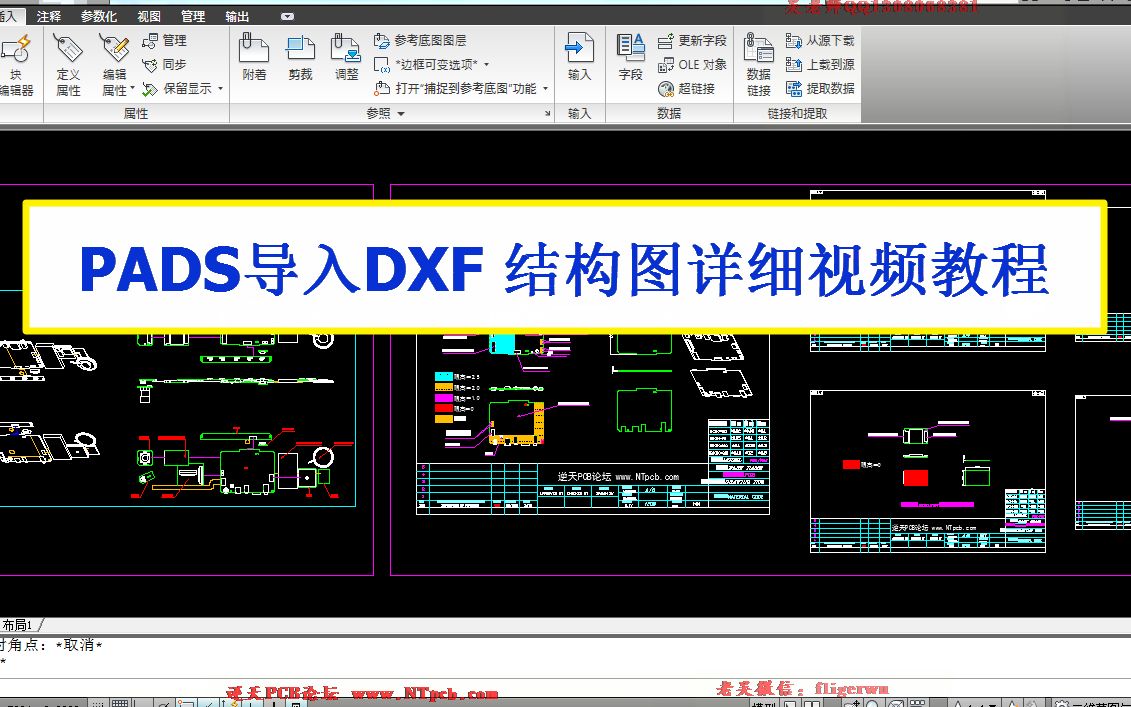Select the large red rectangle in lower-right frame
1131x707 pixels.
click(x=915, y=478)
